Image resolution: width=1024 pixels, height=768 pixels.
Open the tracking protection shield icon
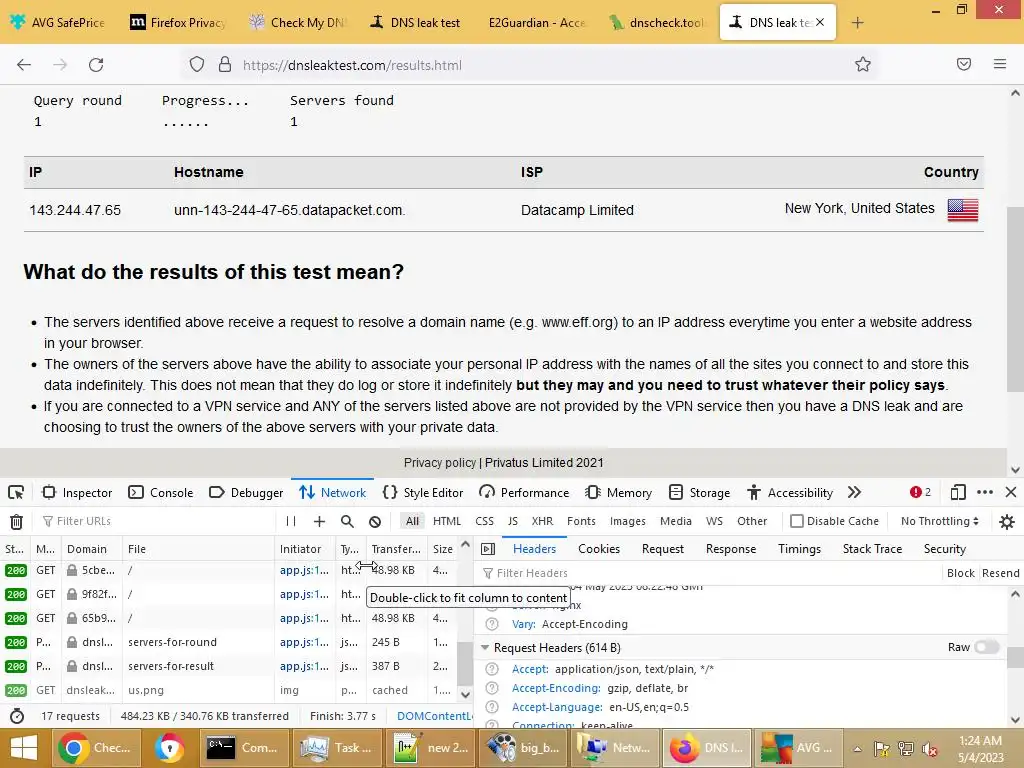point(197,65)
